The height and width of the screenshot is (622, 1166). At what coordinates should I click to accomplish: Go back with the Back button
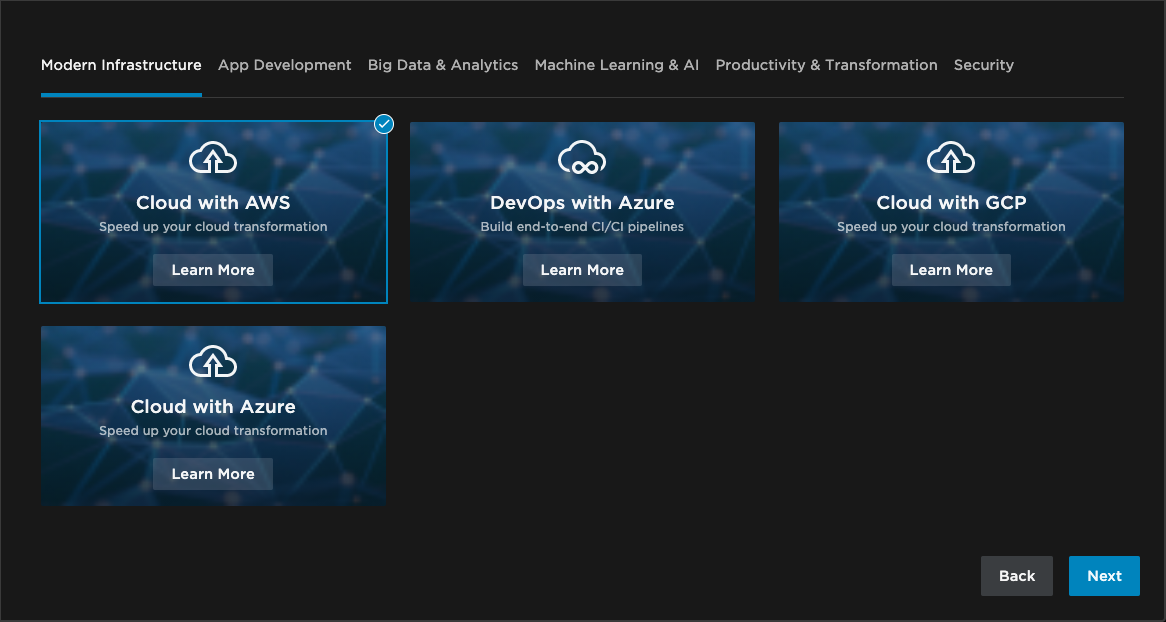(1017, 576)
